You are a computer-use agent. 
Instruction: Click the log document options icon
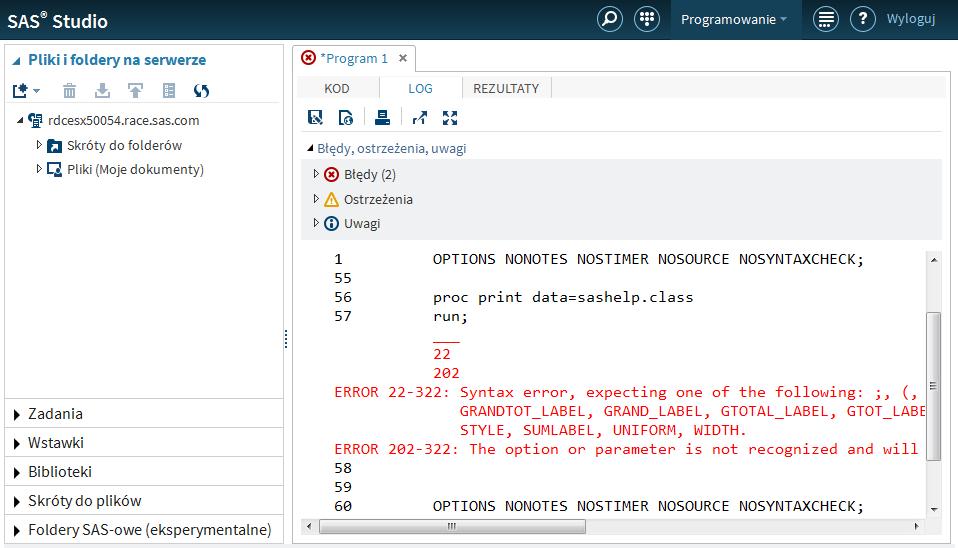point(346,117)
